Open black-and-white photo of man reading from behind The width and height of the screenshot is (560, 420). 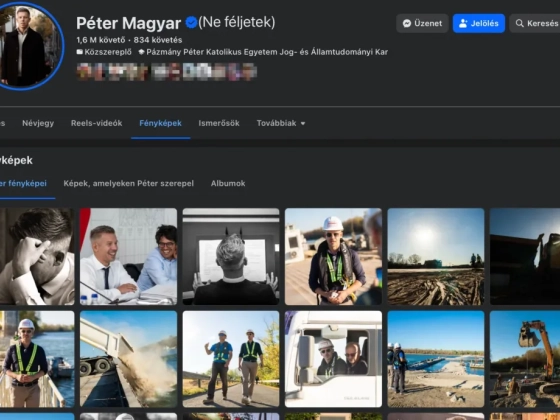[x=231, y=256]
